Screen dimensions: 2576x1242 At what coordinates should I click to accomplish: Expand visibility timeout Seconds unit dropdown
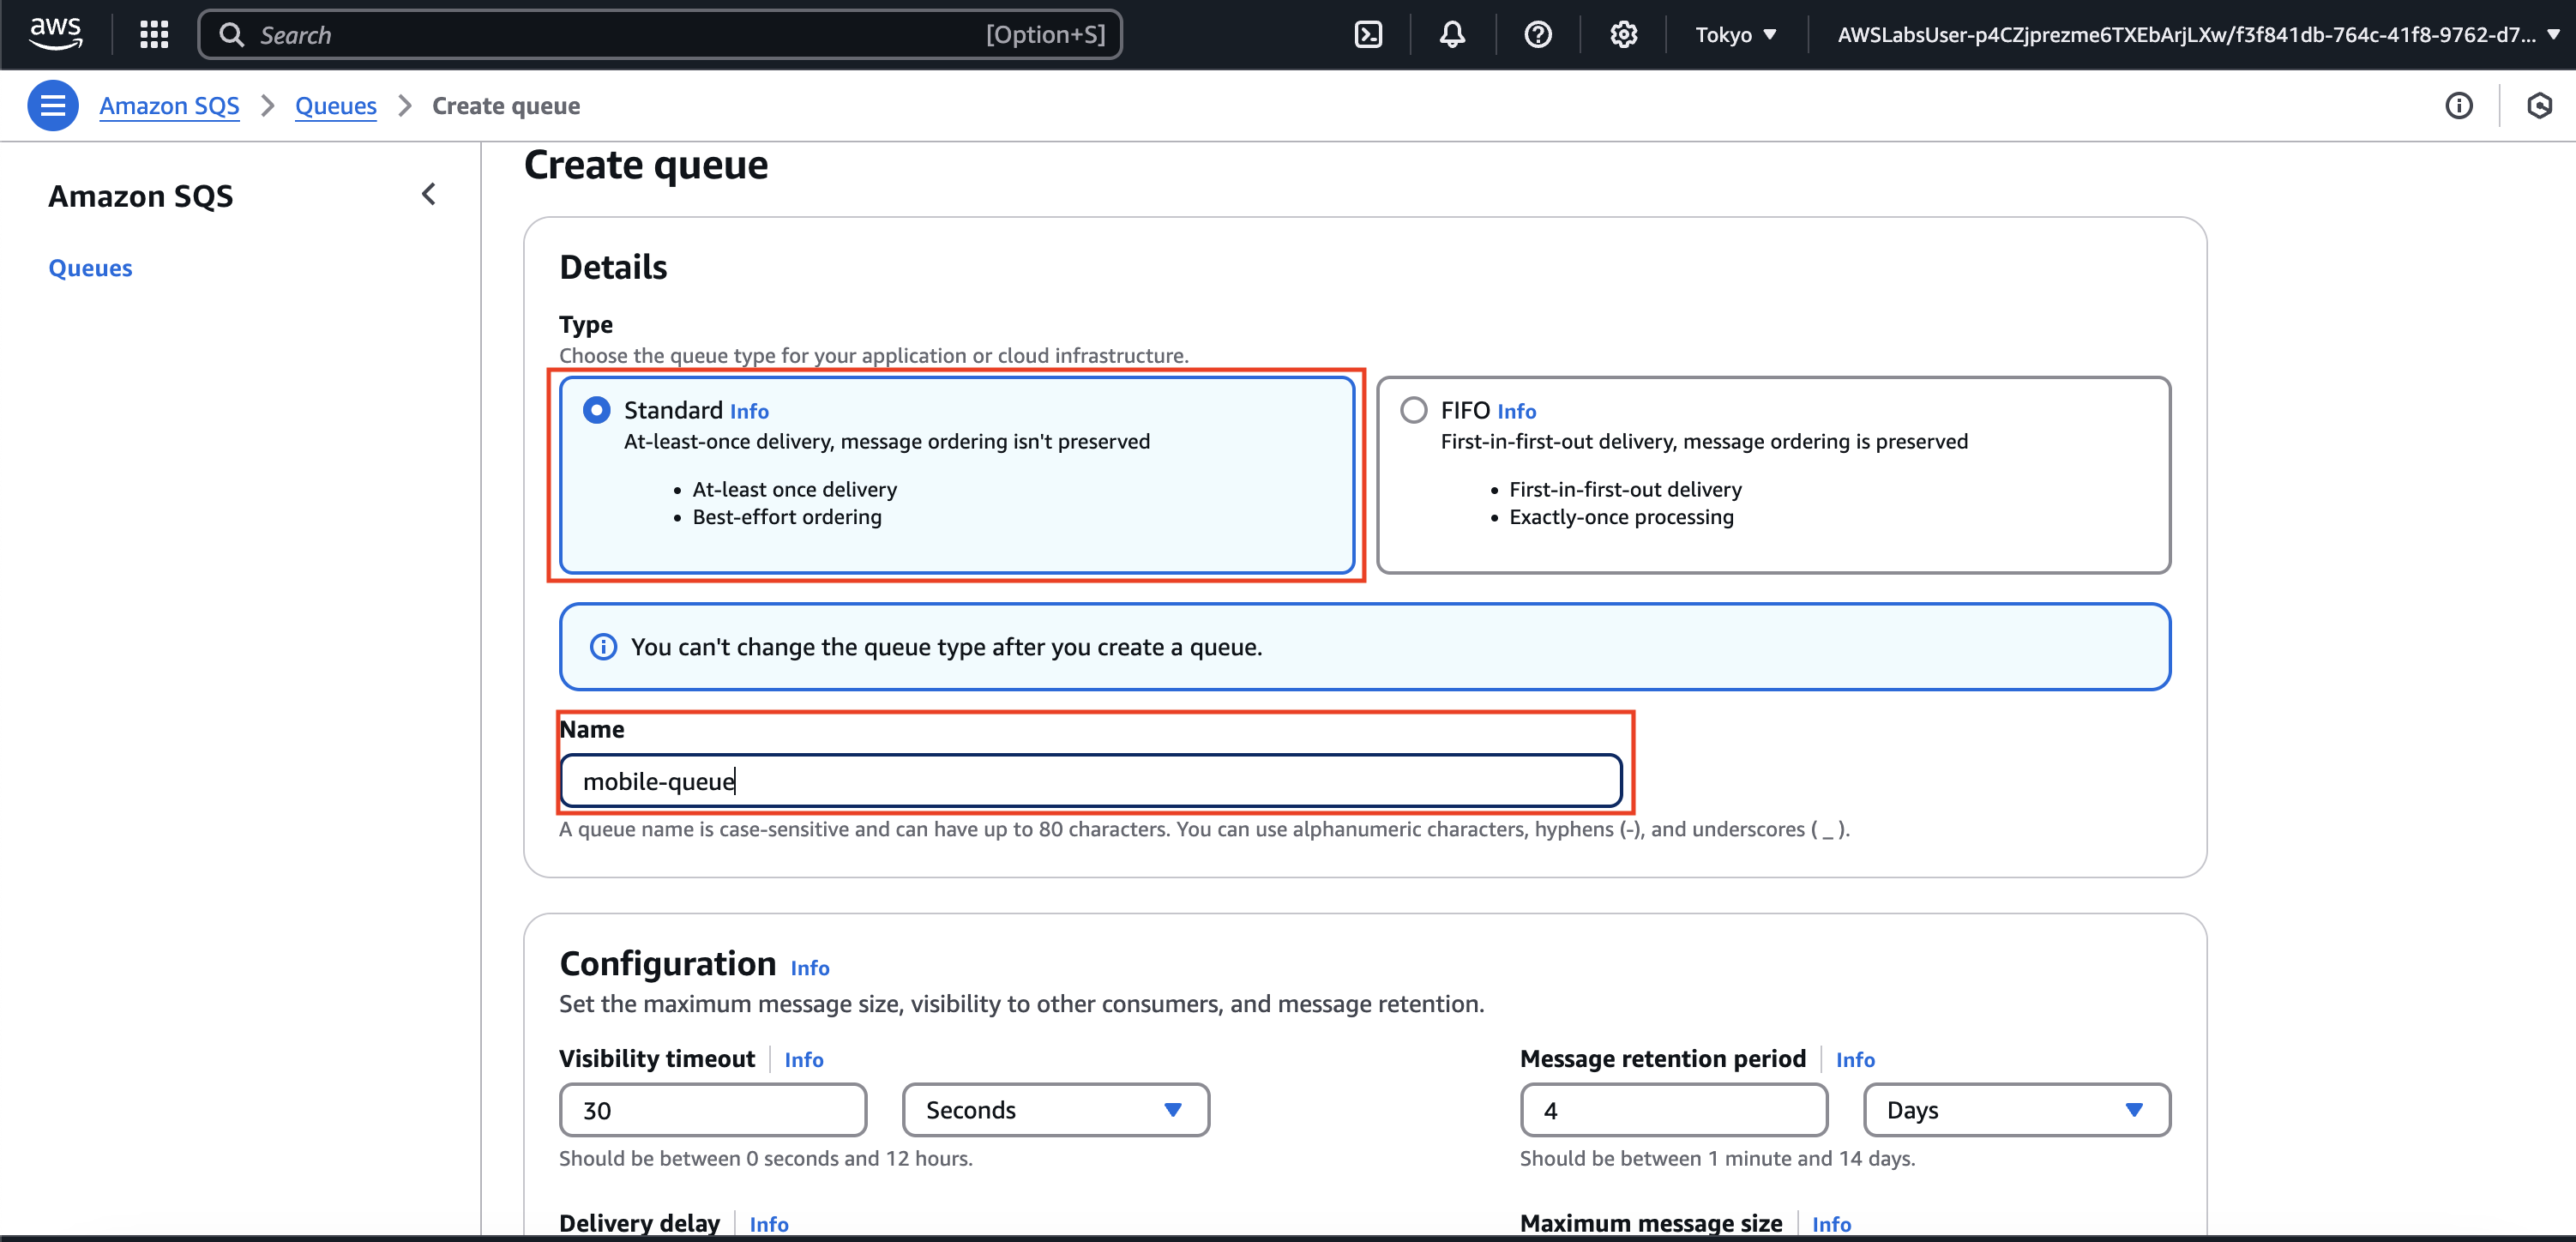tap(1055, 1110)
